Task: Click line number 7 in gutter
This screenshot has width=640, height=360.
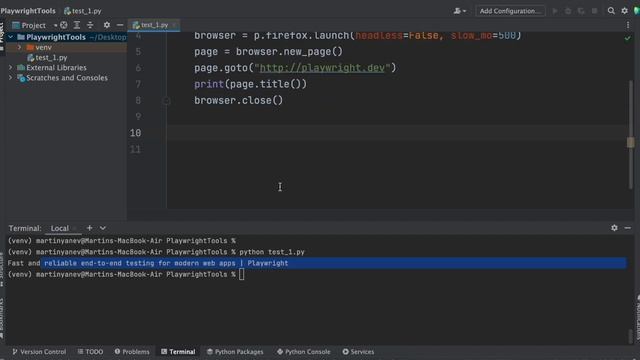Action: point(138,84)
